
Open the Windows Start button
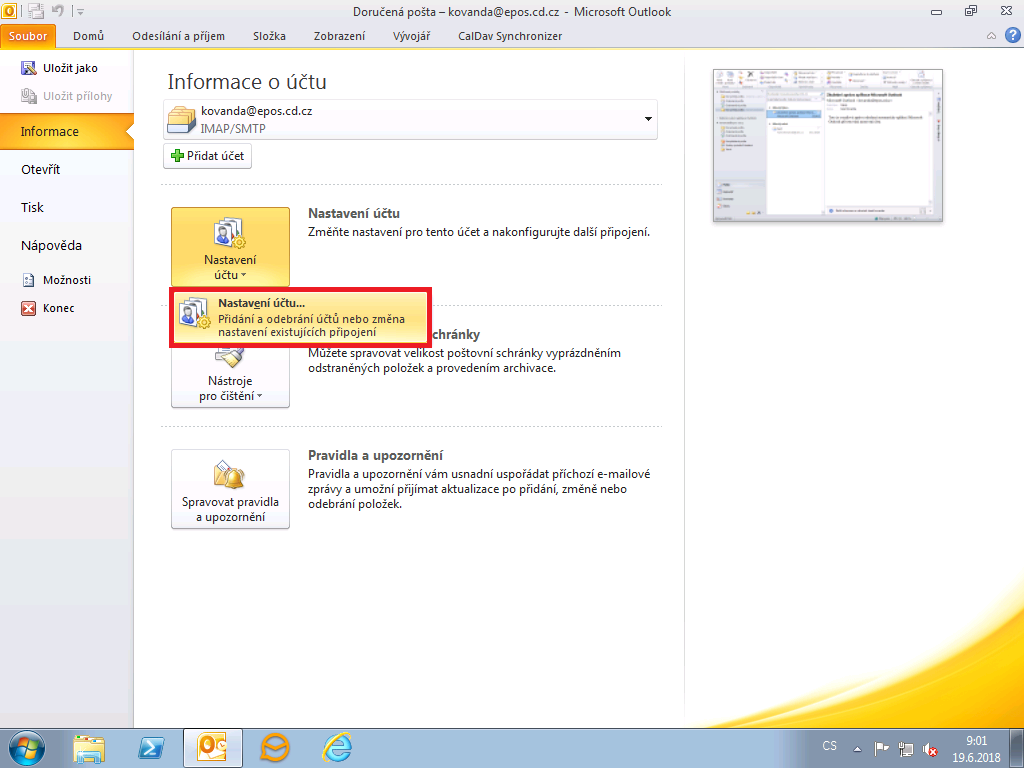(26, 748)
